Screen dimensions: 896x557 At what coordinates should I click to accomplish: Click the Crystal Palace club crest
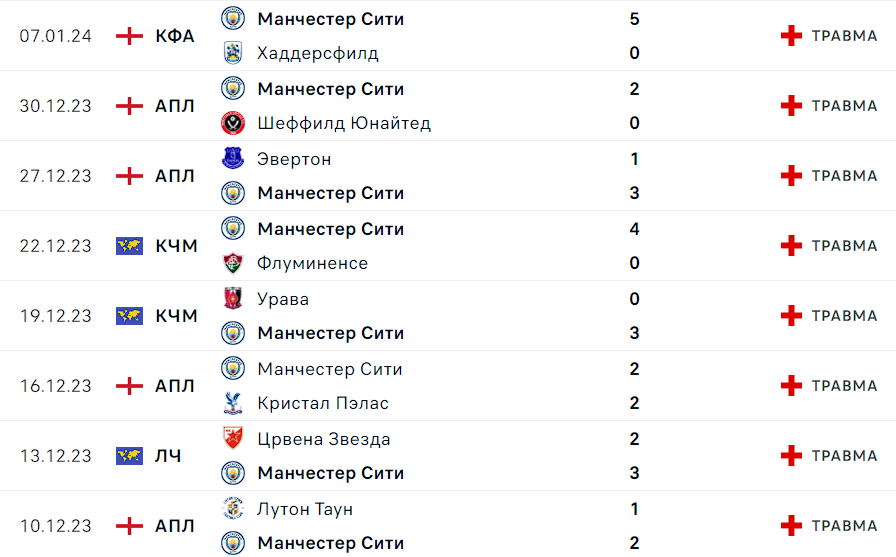233,403
